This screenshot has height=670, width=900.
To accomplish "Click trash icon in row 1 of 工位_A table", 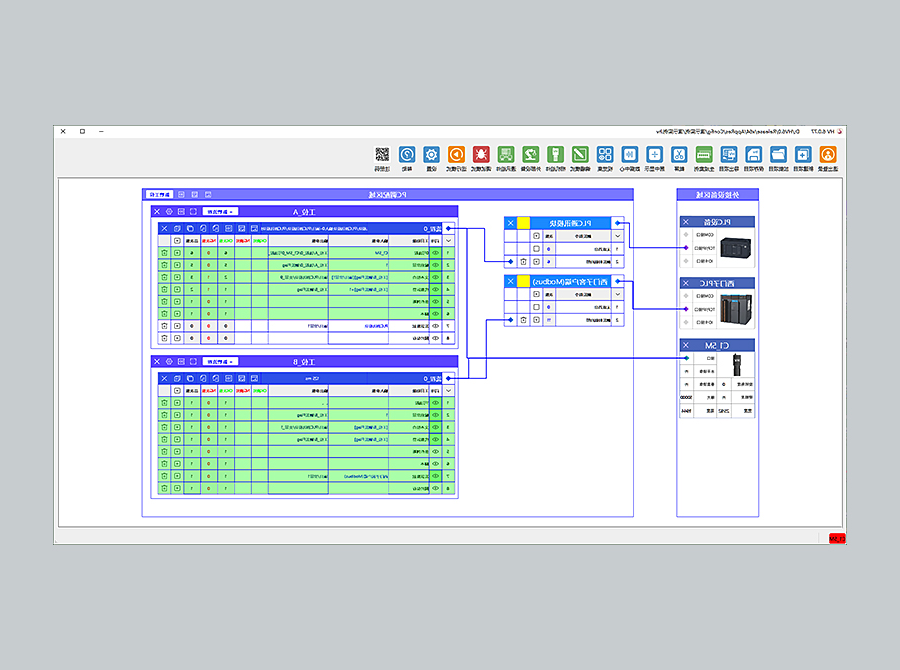I will pyautogui.click(x=164, y=253).
